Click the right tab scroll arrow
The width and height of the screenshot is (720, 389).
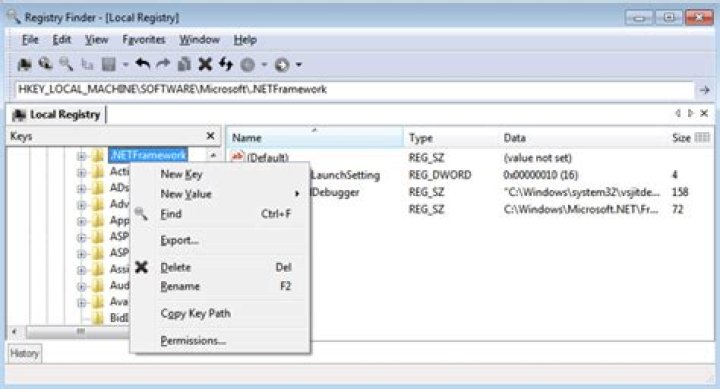click(x=690, y=113)
